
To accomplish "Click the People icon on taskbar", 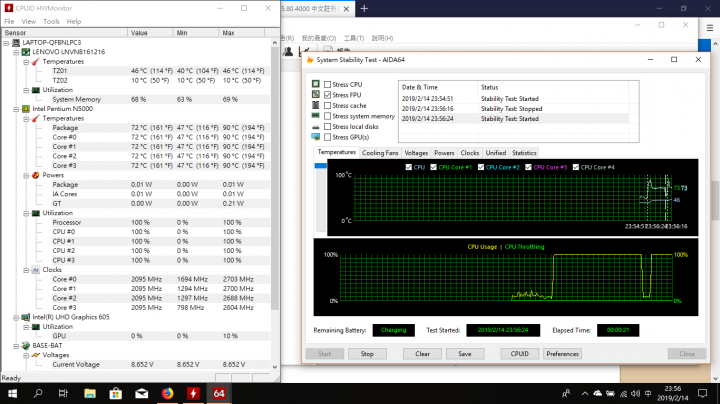I will (x=566, y=393).
